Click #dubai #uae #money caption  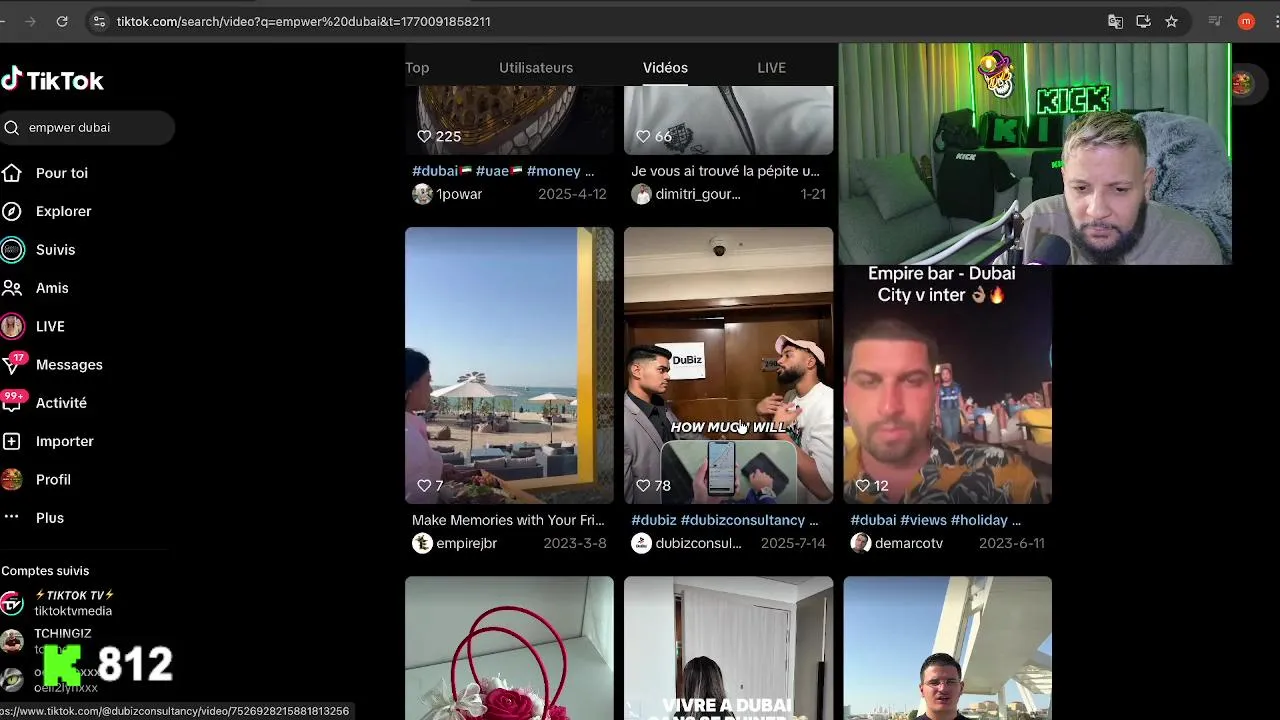click(x=503, y=171)
